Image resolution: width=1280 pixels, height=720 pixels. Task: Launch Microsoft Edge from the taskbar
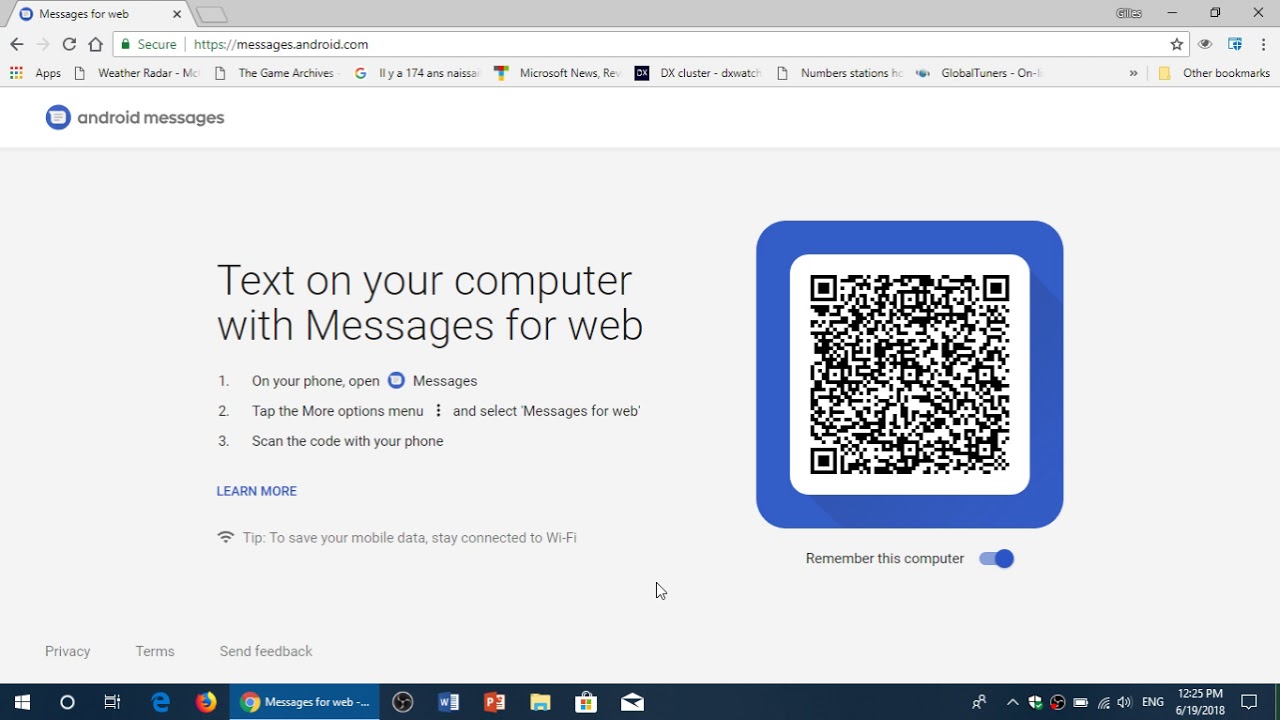160,702
